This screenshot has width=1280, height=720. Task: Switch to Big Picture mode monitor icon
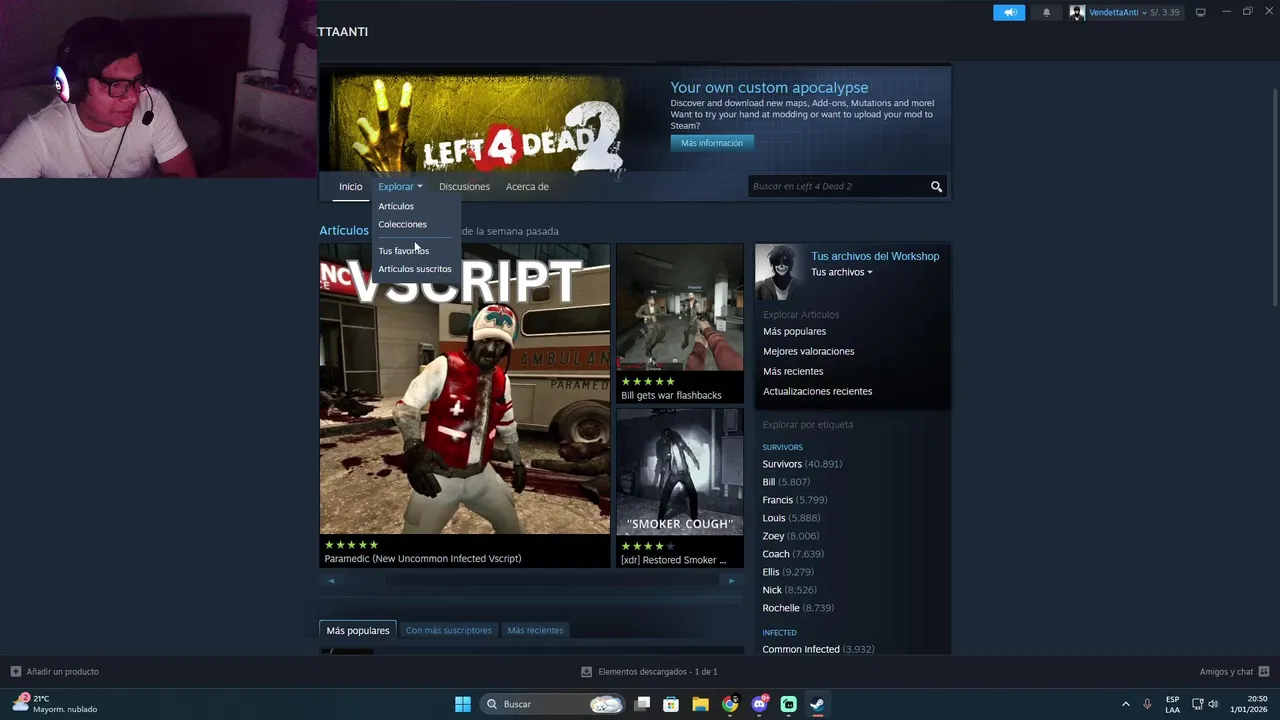(1200, 12)
